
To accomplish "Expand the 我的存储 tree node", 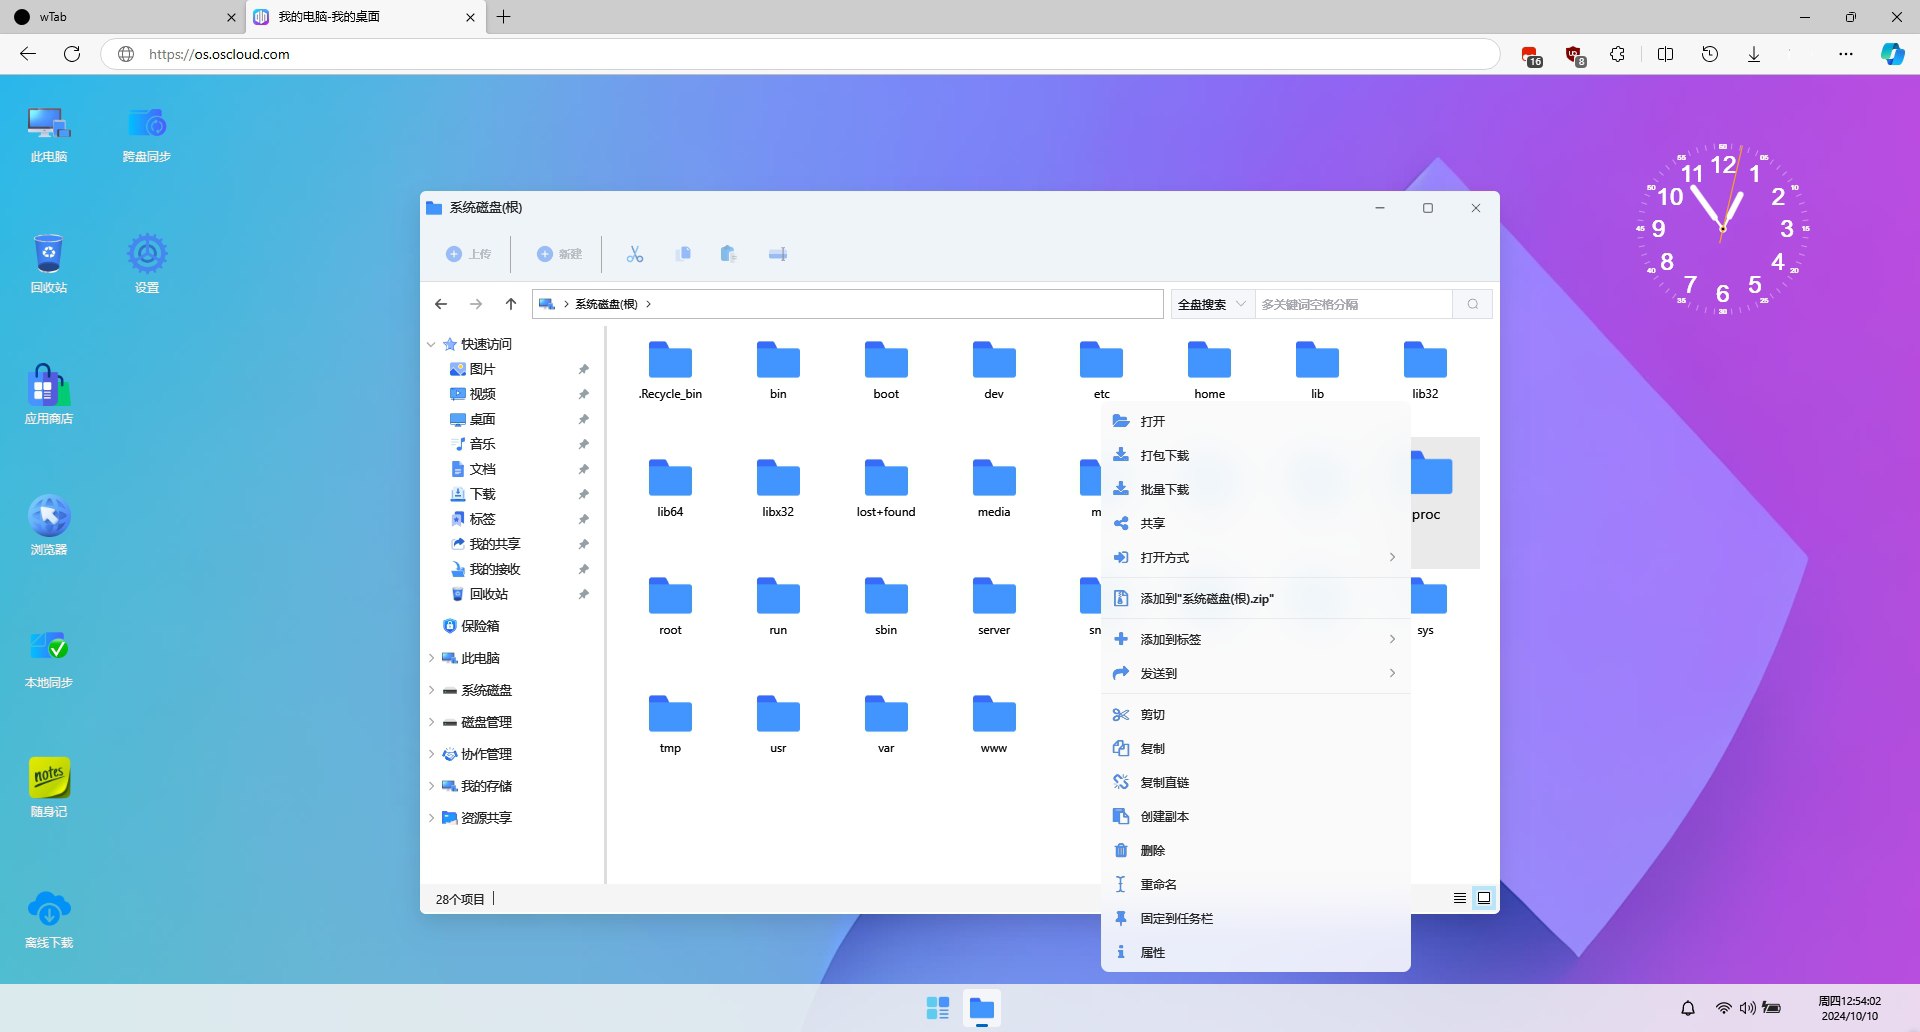I will 431,786.
